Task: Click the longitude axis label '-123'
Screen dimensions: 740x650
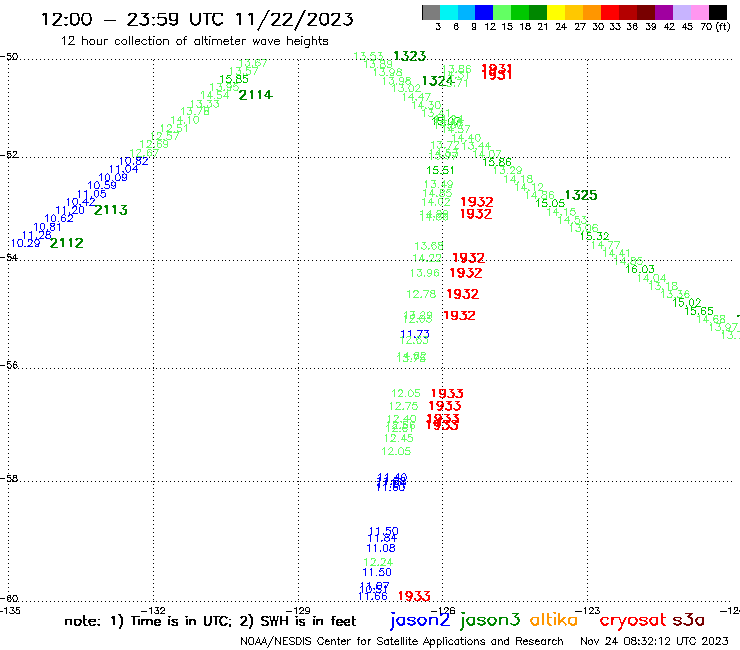Action: pos(588,611)
